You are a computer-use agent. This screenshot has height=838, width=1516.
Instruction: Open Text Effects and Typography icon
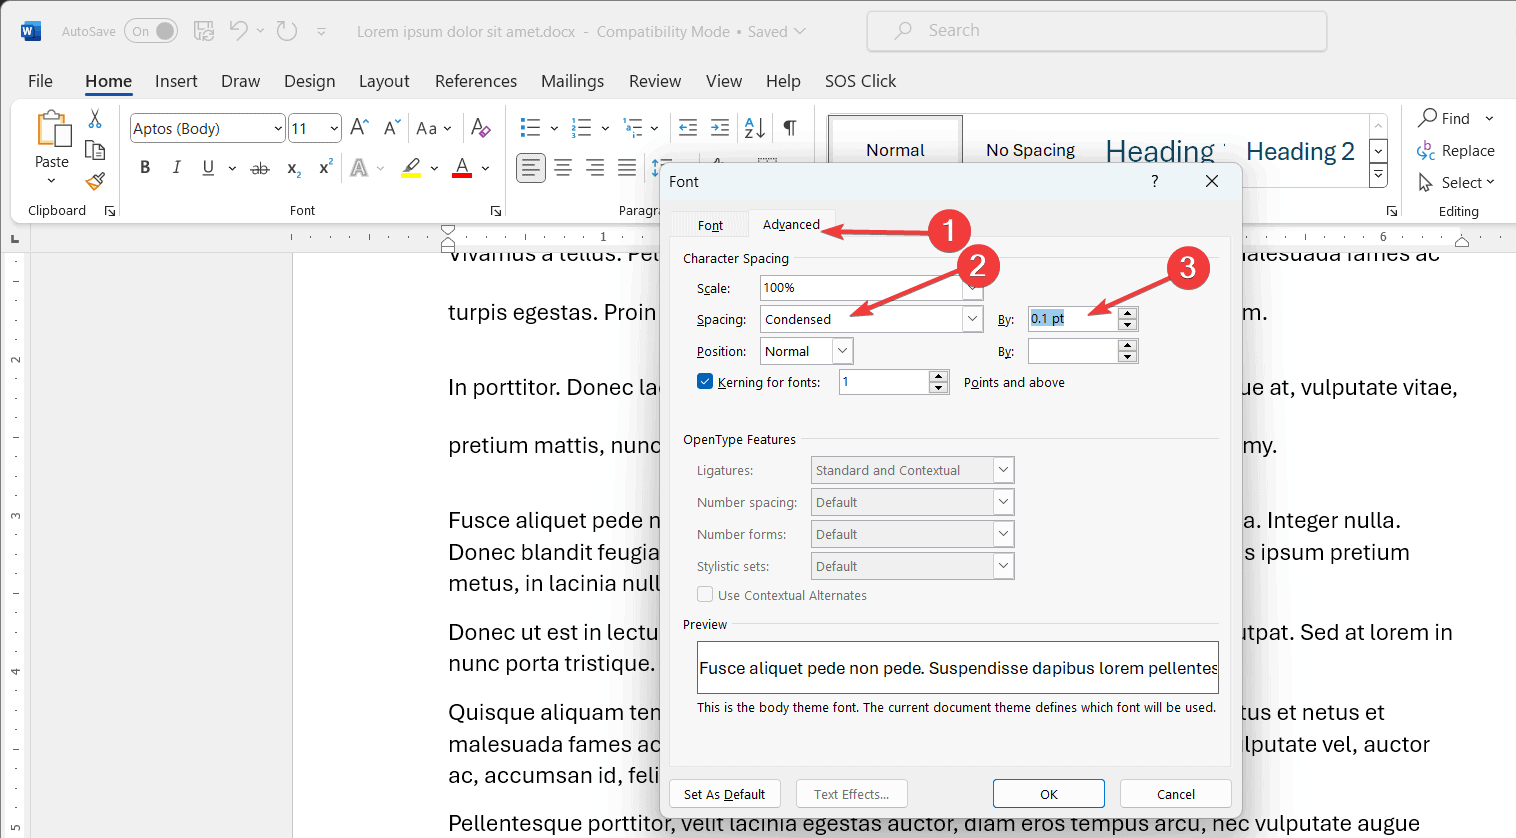359,168
